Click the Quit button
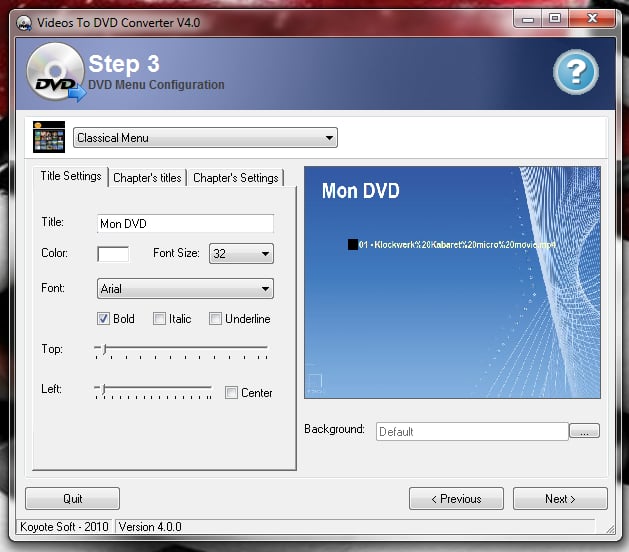The image size is (629, 552). 72,499
